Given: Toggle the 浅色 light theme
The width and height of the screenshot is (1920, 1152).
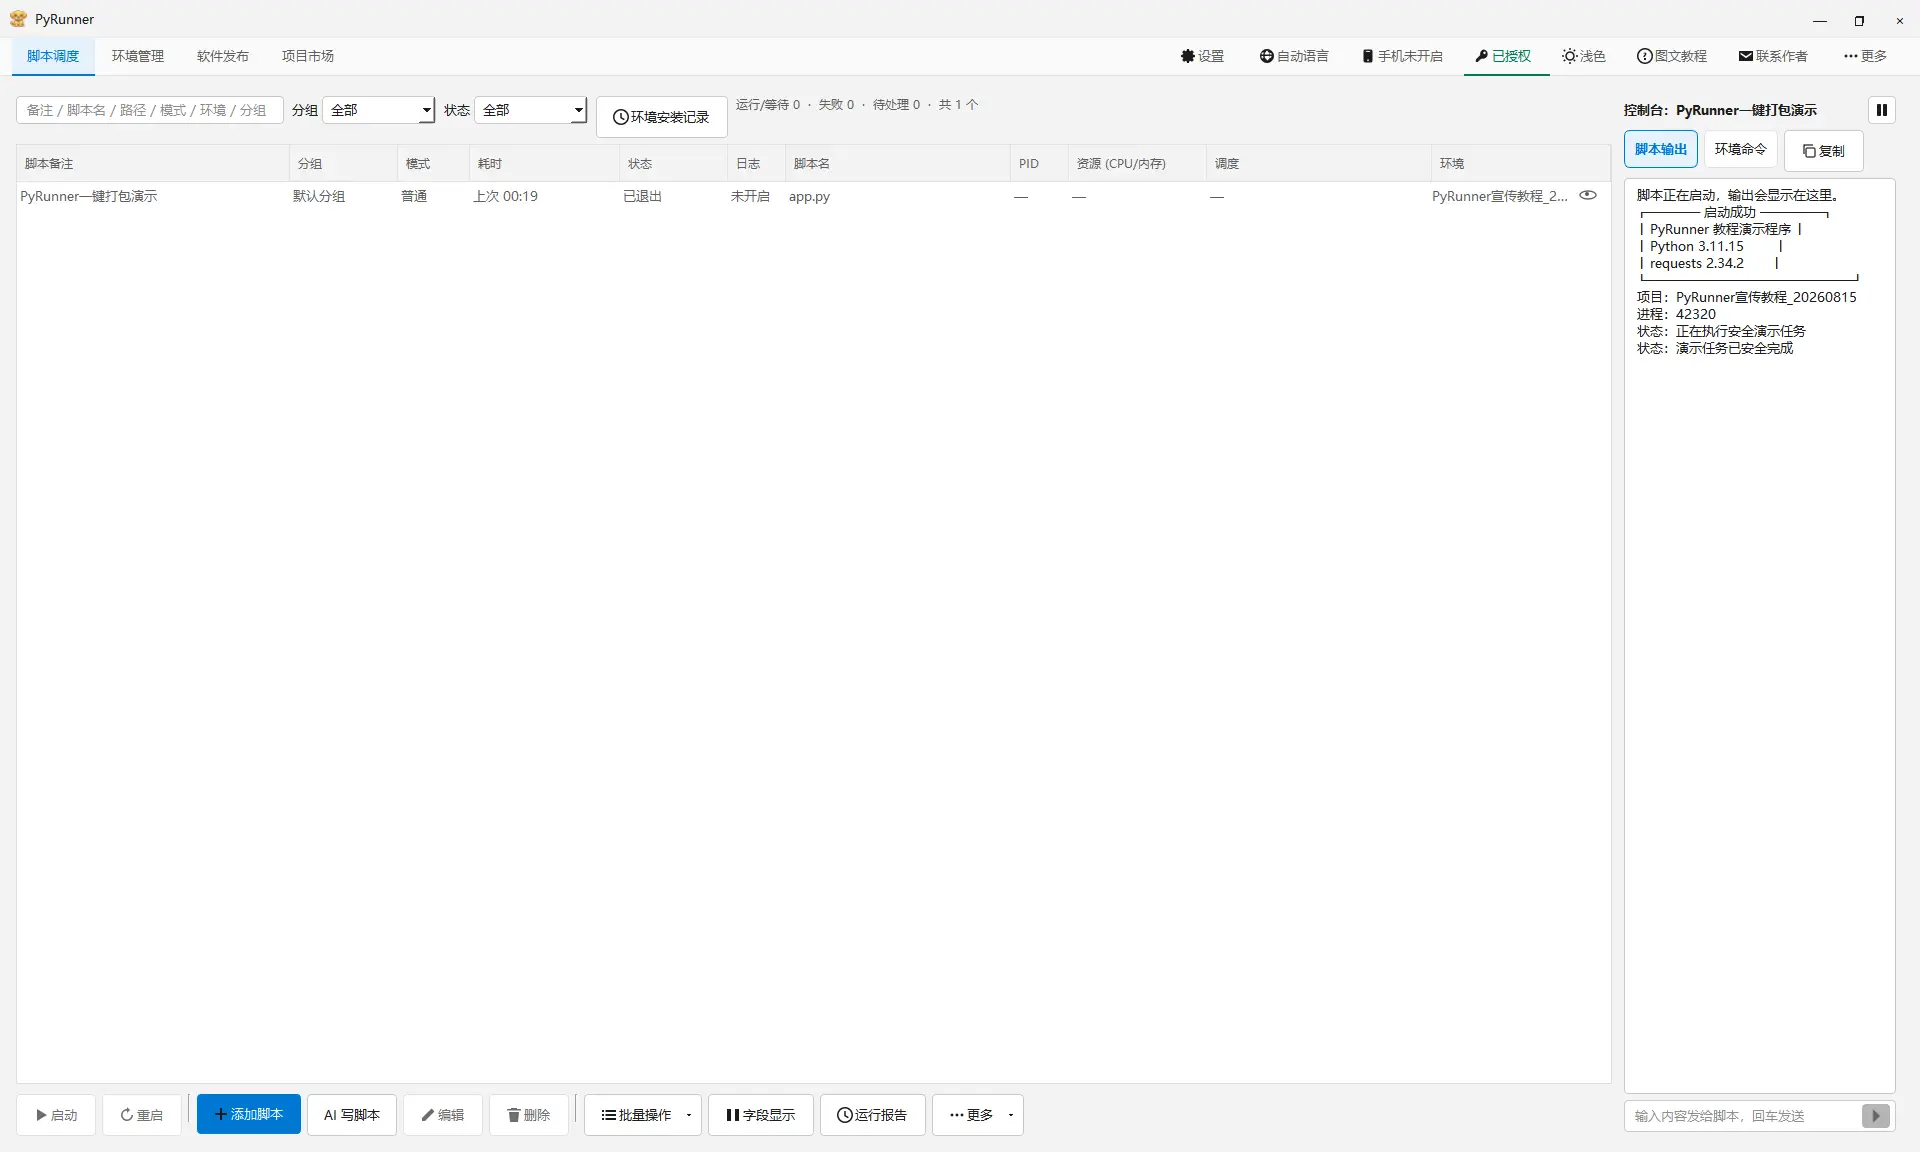Looking at the screenshot, I should tap(1584, 56).
